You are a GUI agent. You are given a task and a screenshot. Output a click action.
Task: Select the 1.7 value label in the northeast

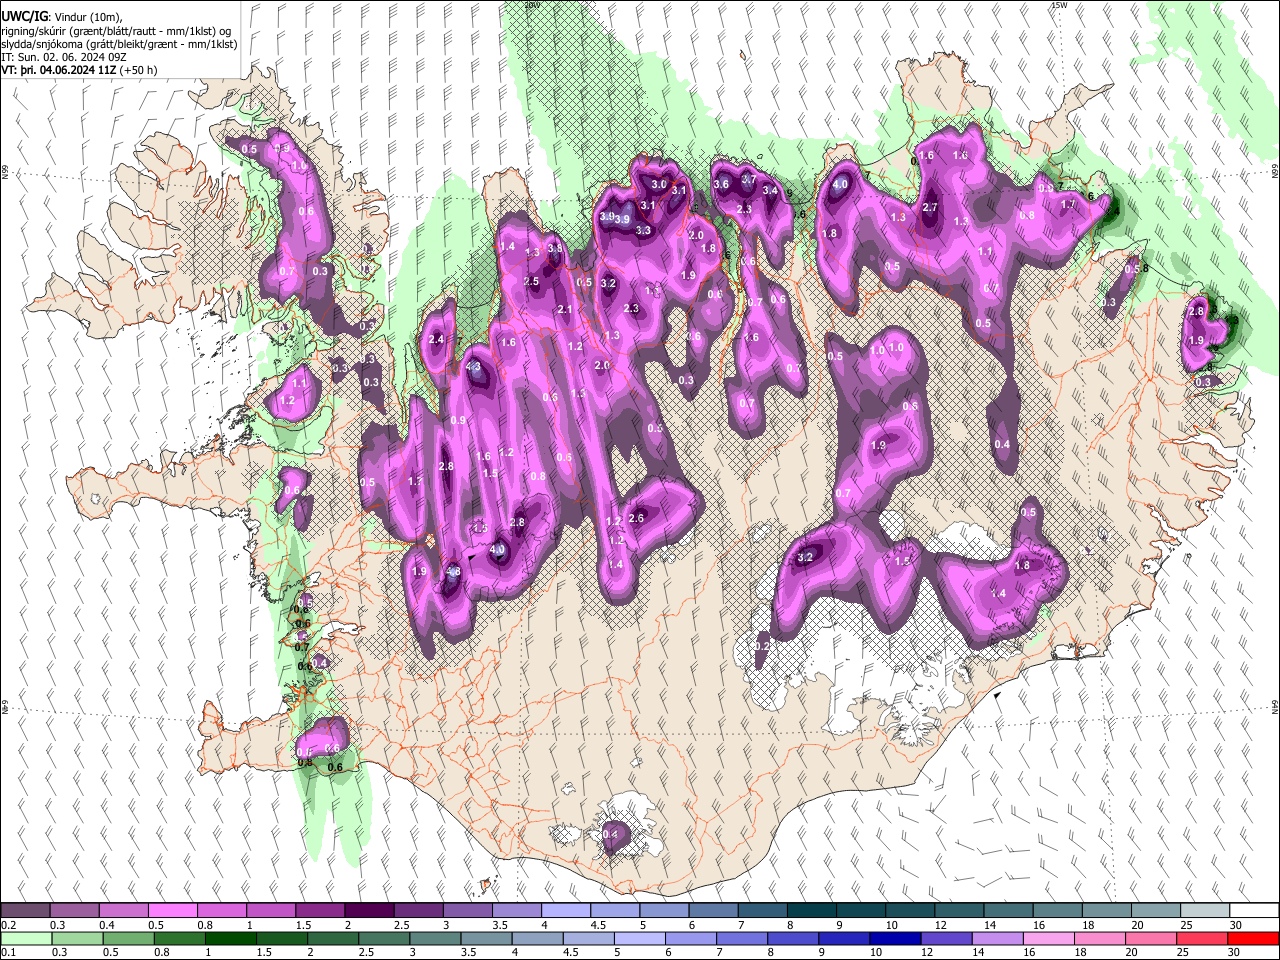pos(1068,204)
